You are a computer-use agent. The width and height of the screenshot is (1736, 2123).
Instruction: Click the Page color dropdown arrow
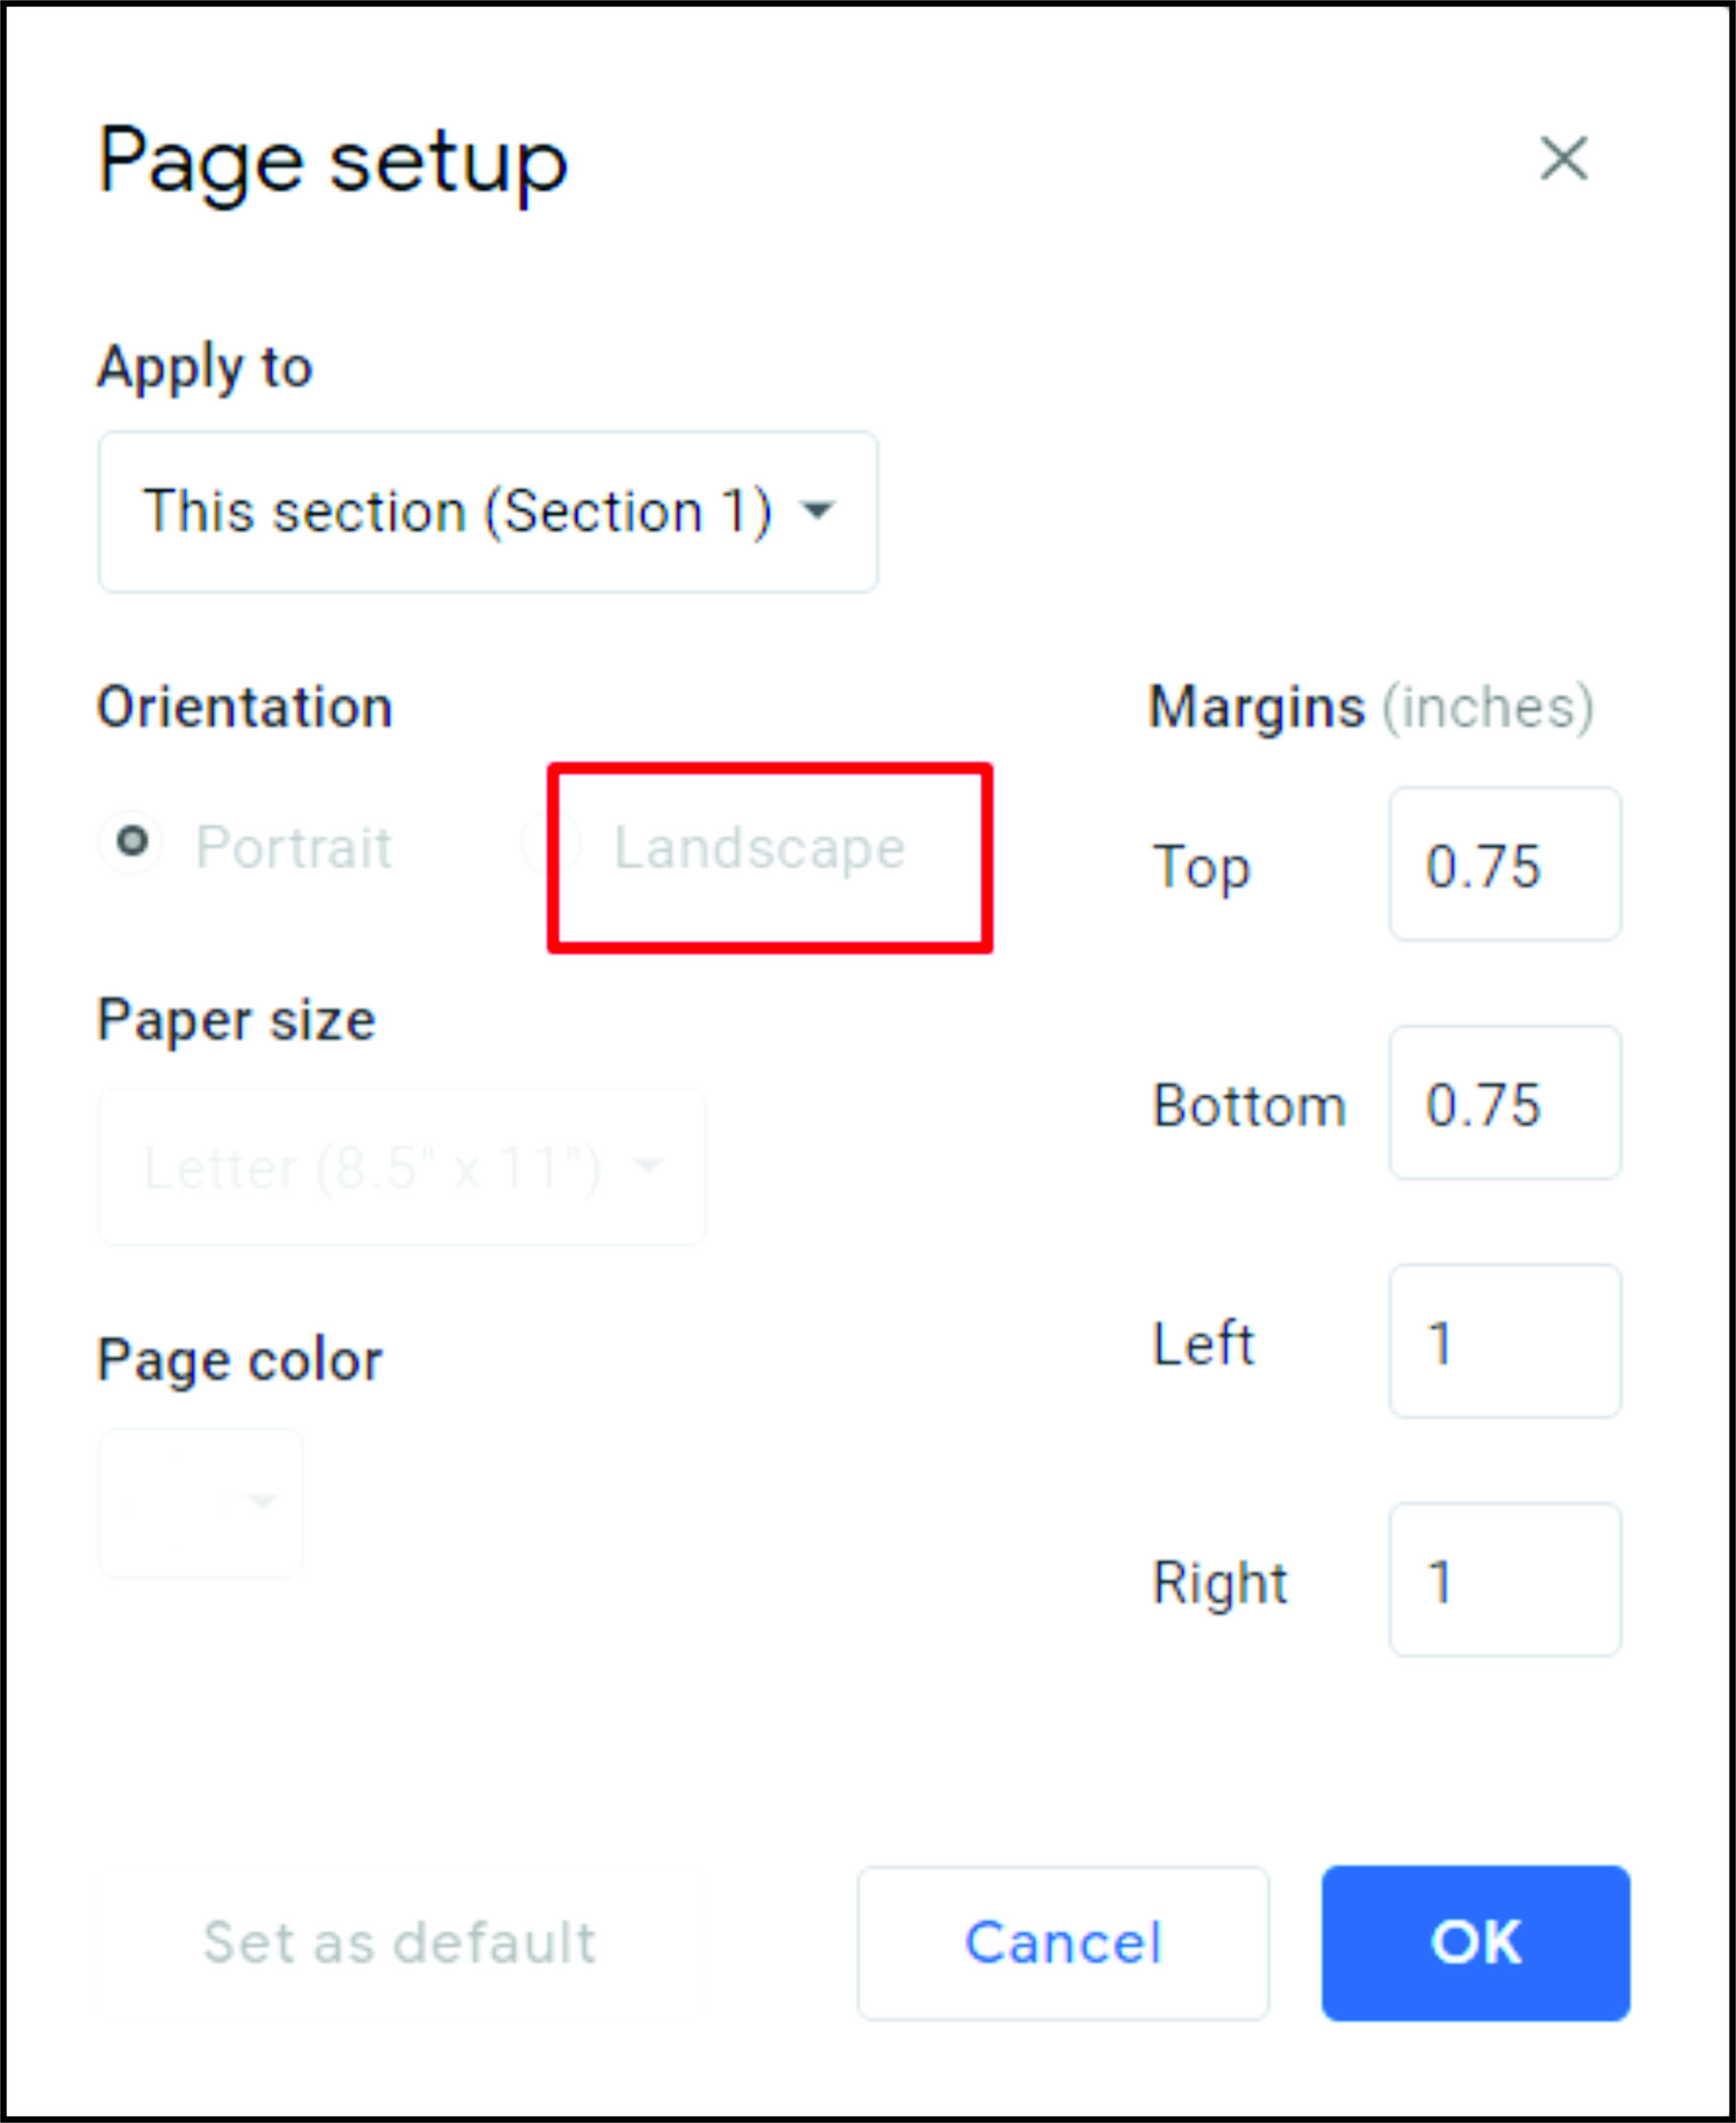pyautogui.click(x=261, y=1501)
